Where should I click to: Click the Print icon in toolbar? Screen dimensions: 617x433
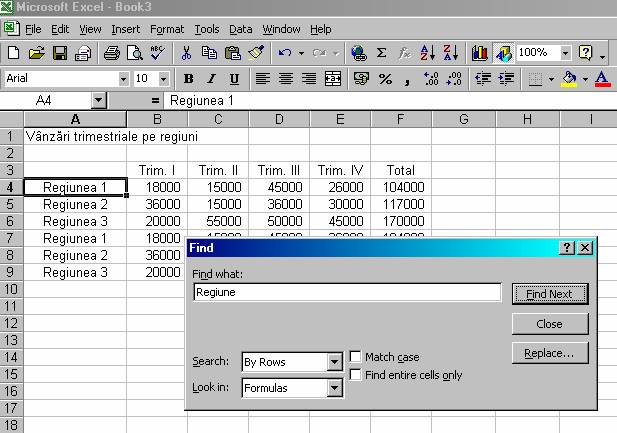tap(111, 53)
